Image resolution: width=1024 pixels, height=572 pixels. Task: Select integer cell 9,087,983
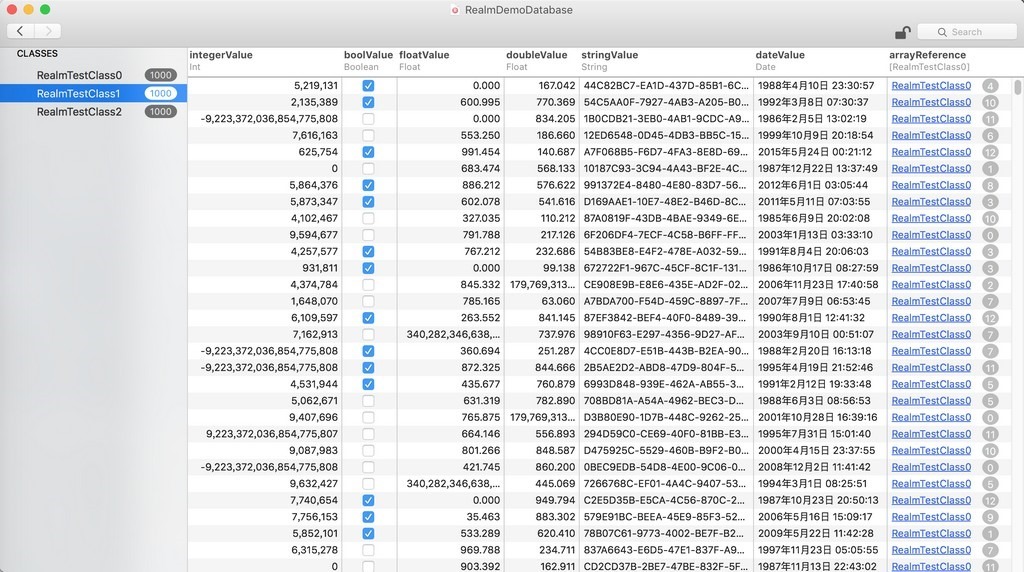264,451
